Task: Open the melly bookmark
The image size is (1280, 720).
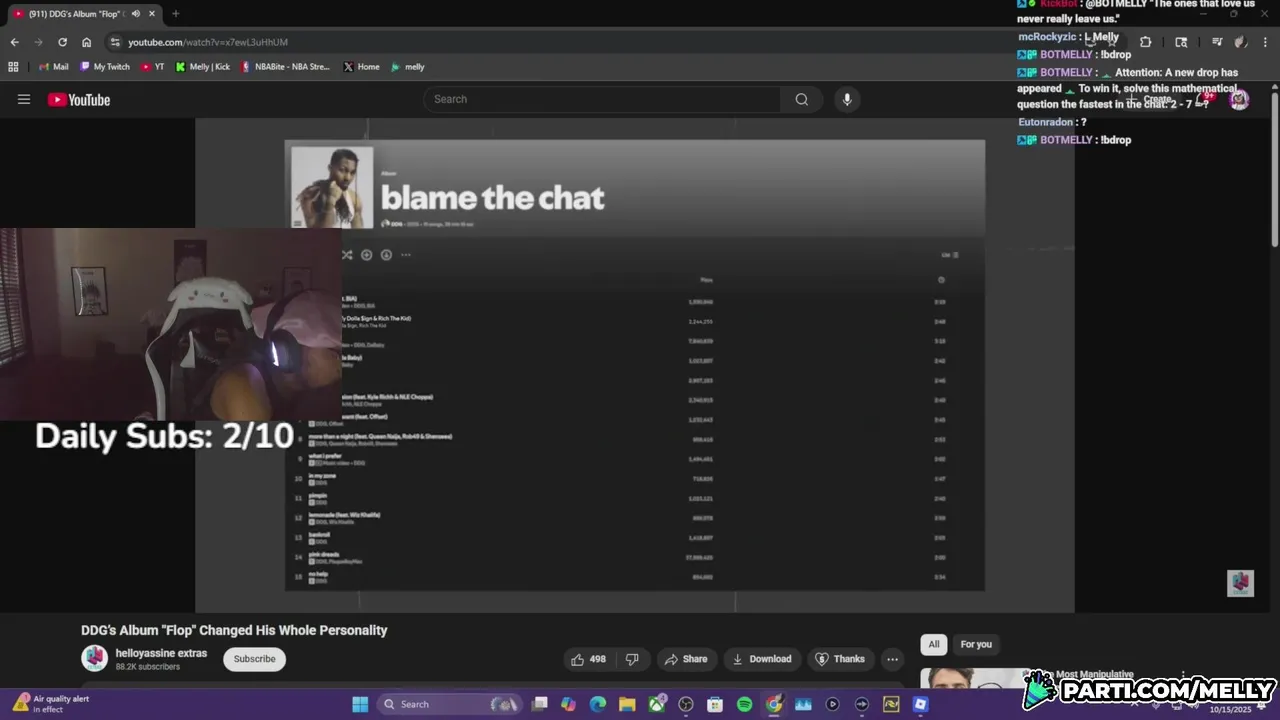Action: (x=408, y=67)
